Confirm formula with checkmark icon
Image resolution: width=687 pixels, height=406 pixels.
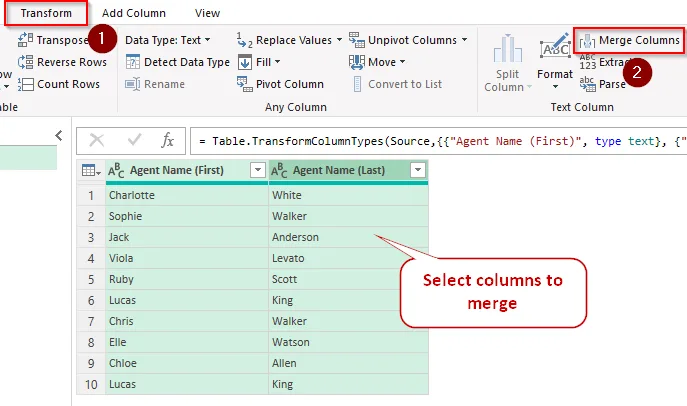pyautogui.click(x=134, y=140)
